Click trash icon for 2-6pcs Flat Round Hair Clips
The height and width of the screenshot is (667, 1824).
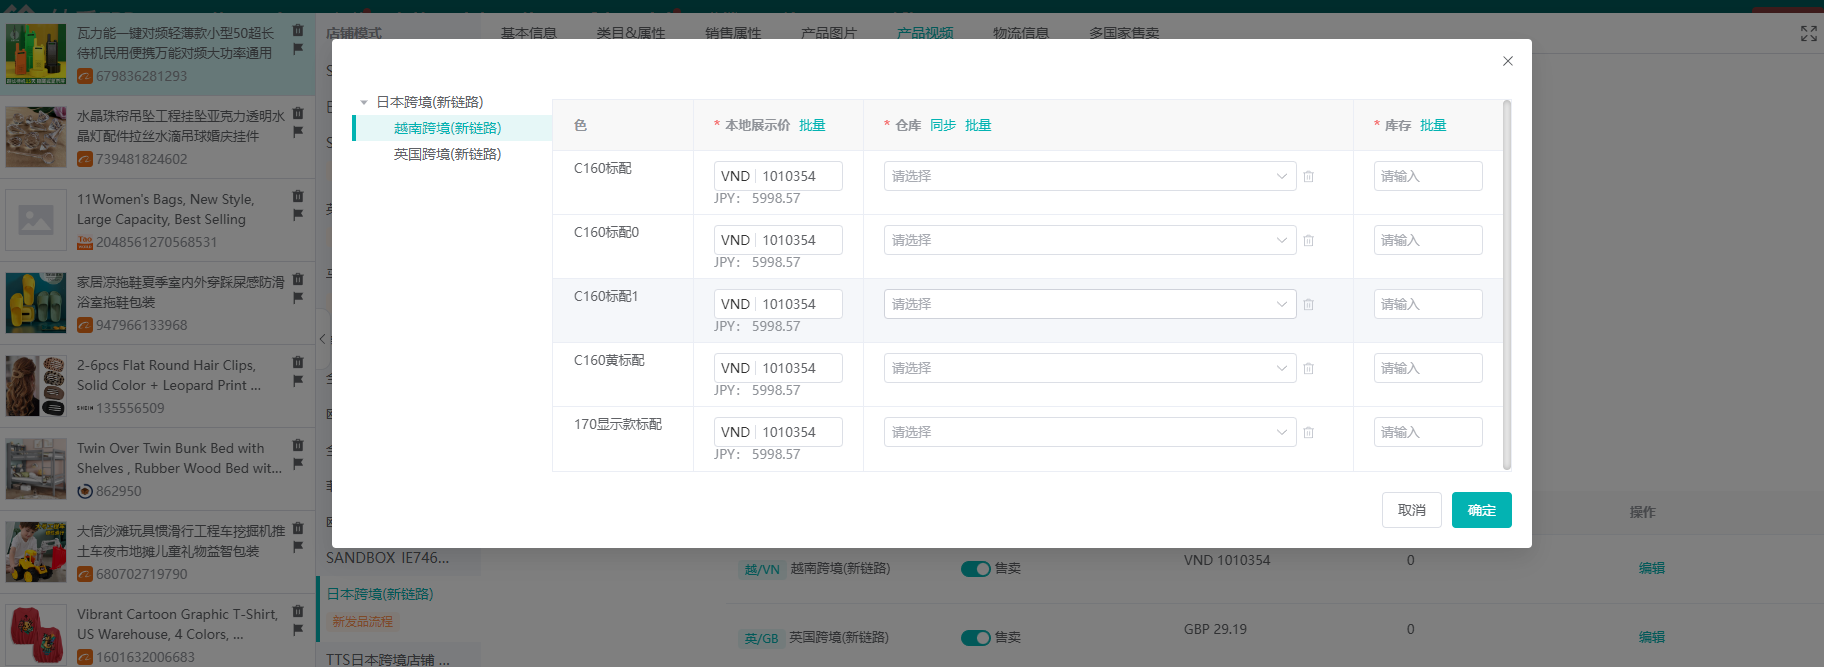[298, 362]
